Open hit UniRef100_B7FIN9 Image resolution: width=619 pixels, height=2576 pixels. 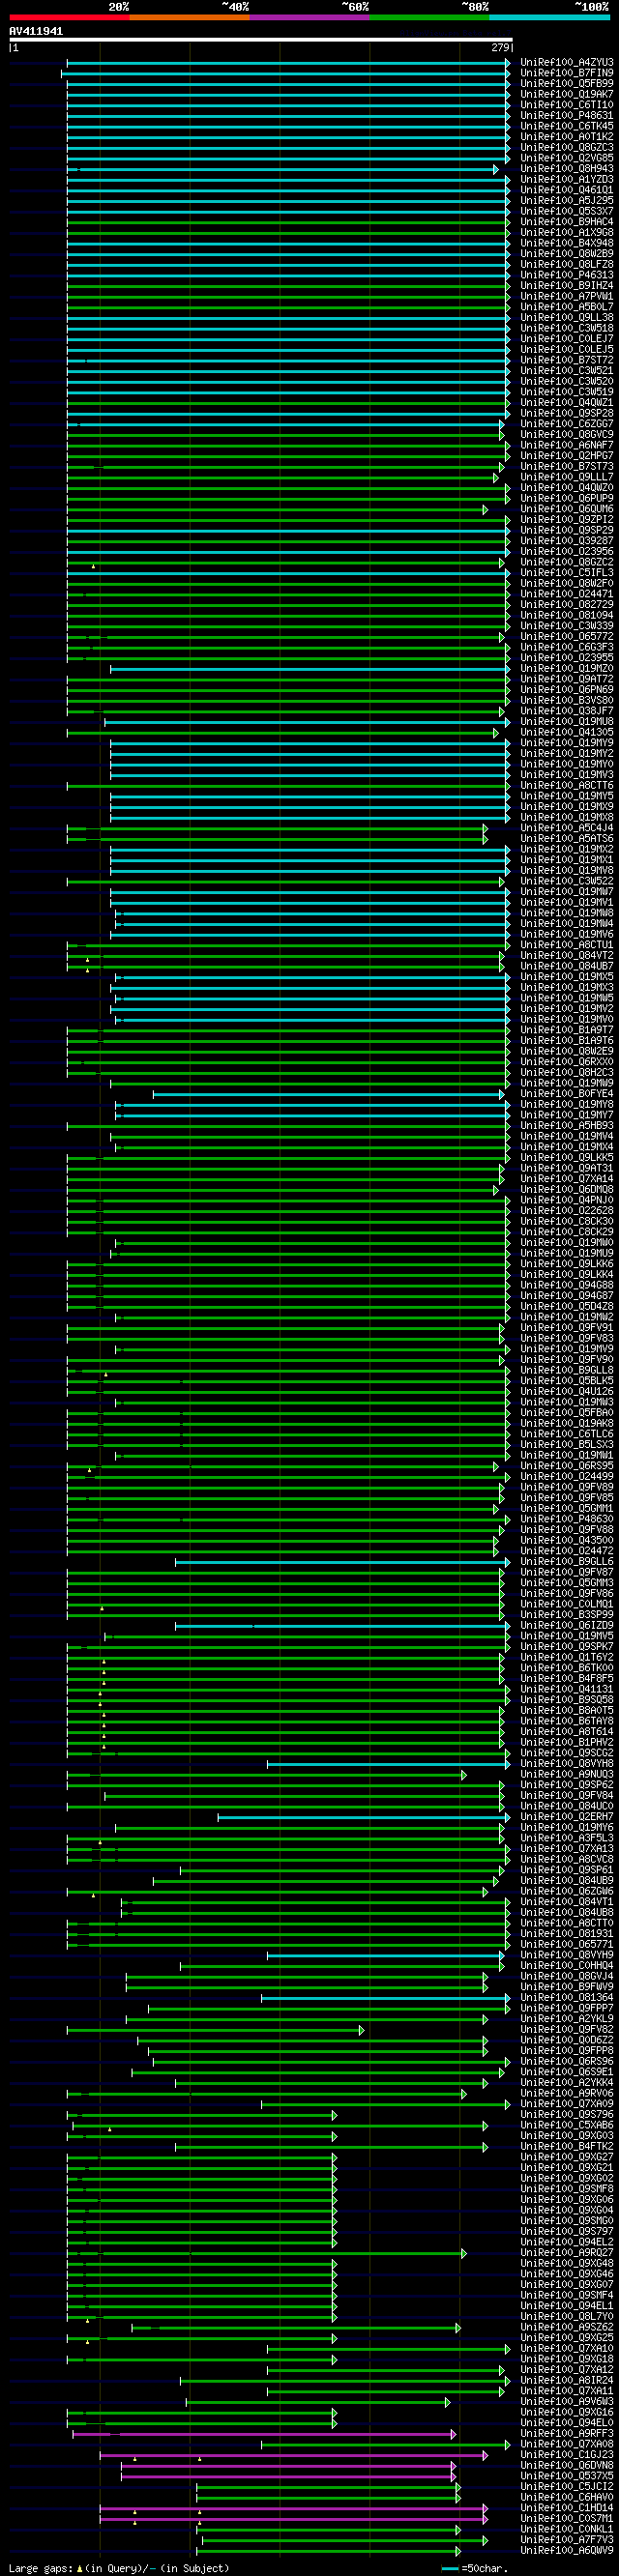click(567, 73)
